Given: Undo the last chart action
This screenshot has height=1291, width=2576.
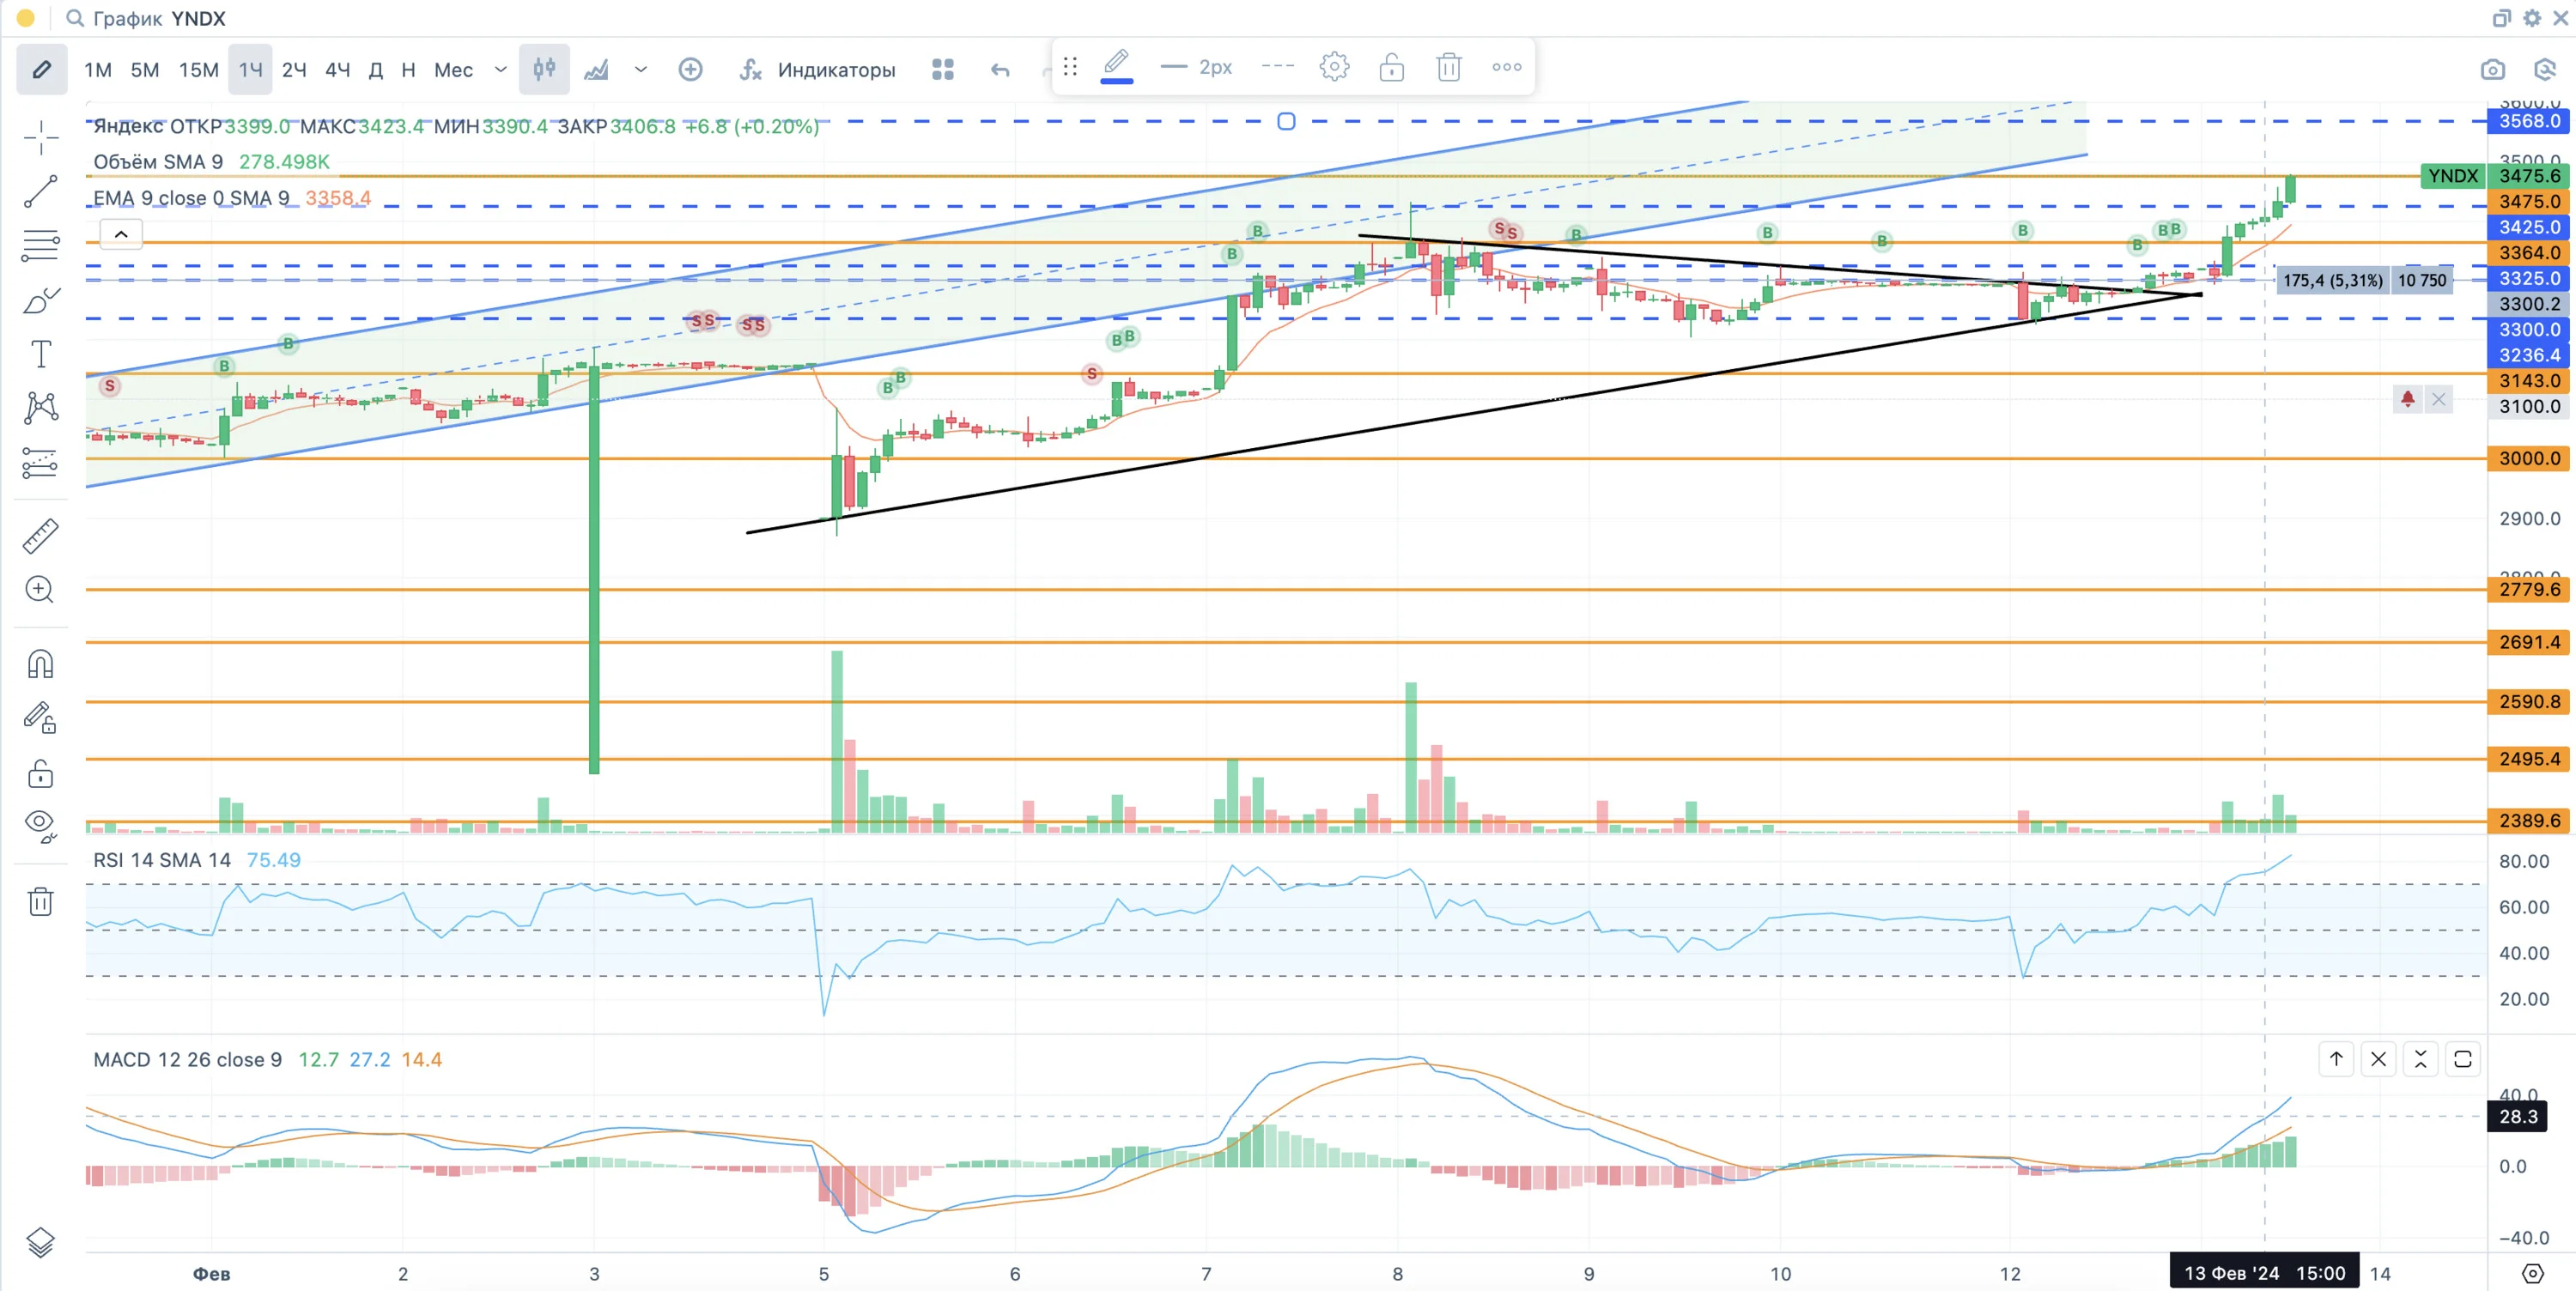Looking at the screenshot, I should pos(1000,70).
